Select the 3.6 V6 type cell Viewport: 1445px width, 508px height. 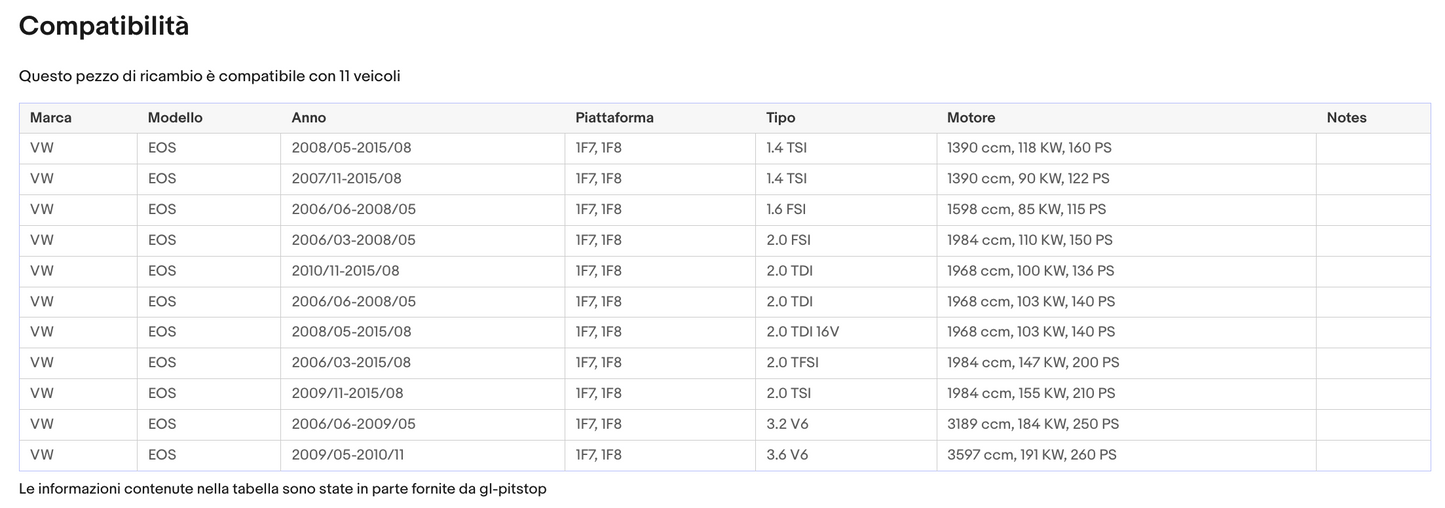(x=787, y=455)
